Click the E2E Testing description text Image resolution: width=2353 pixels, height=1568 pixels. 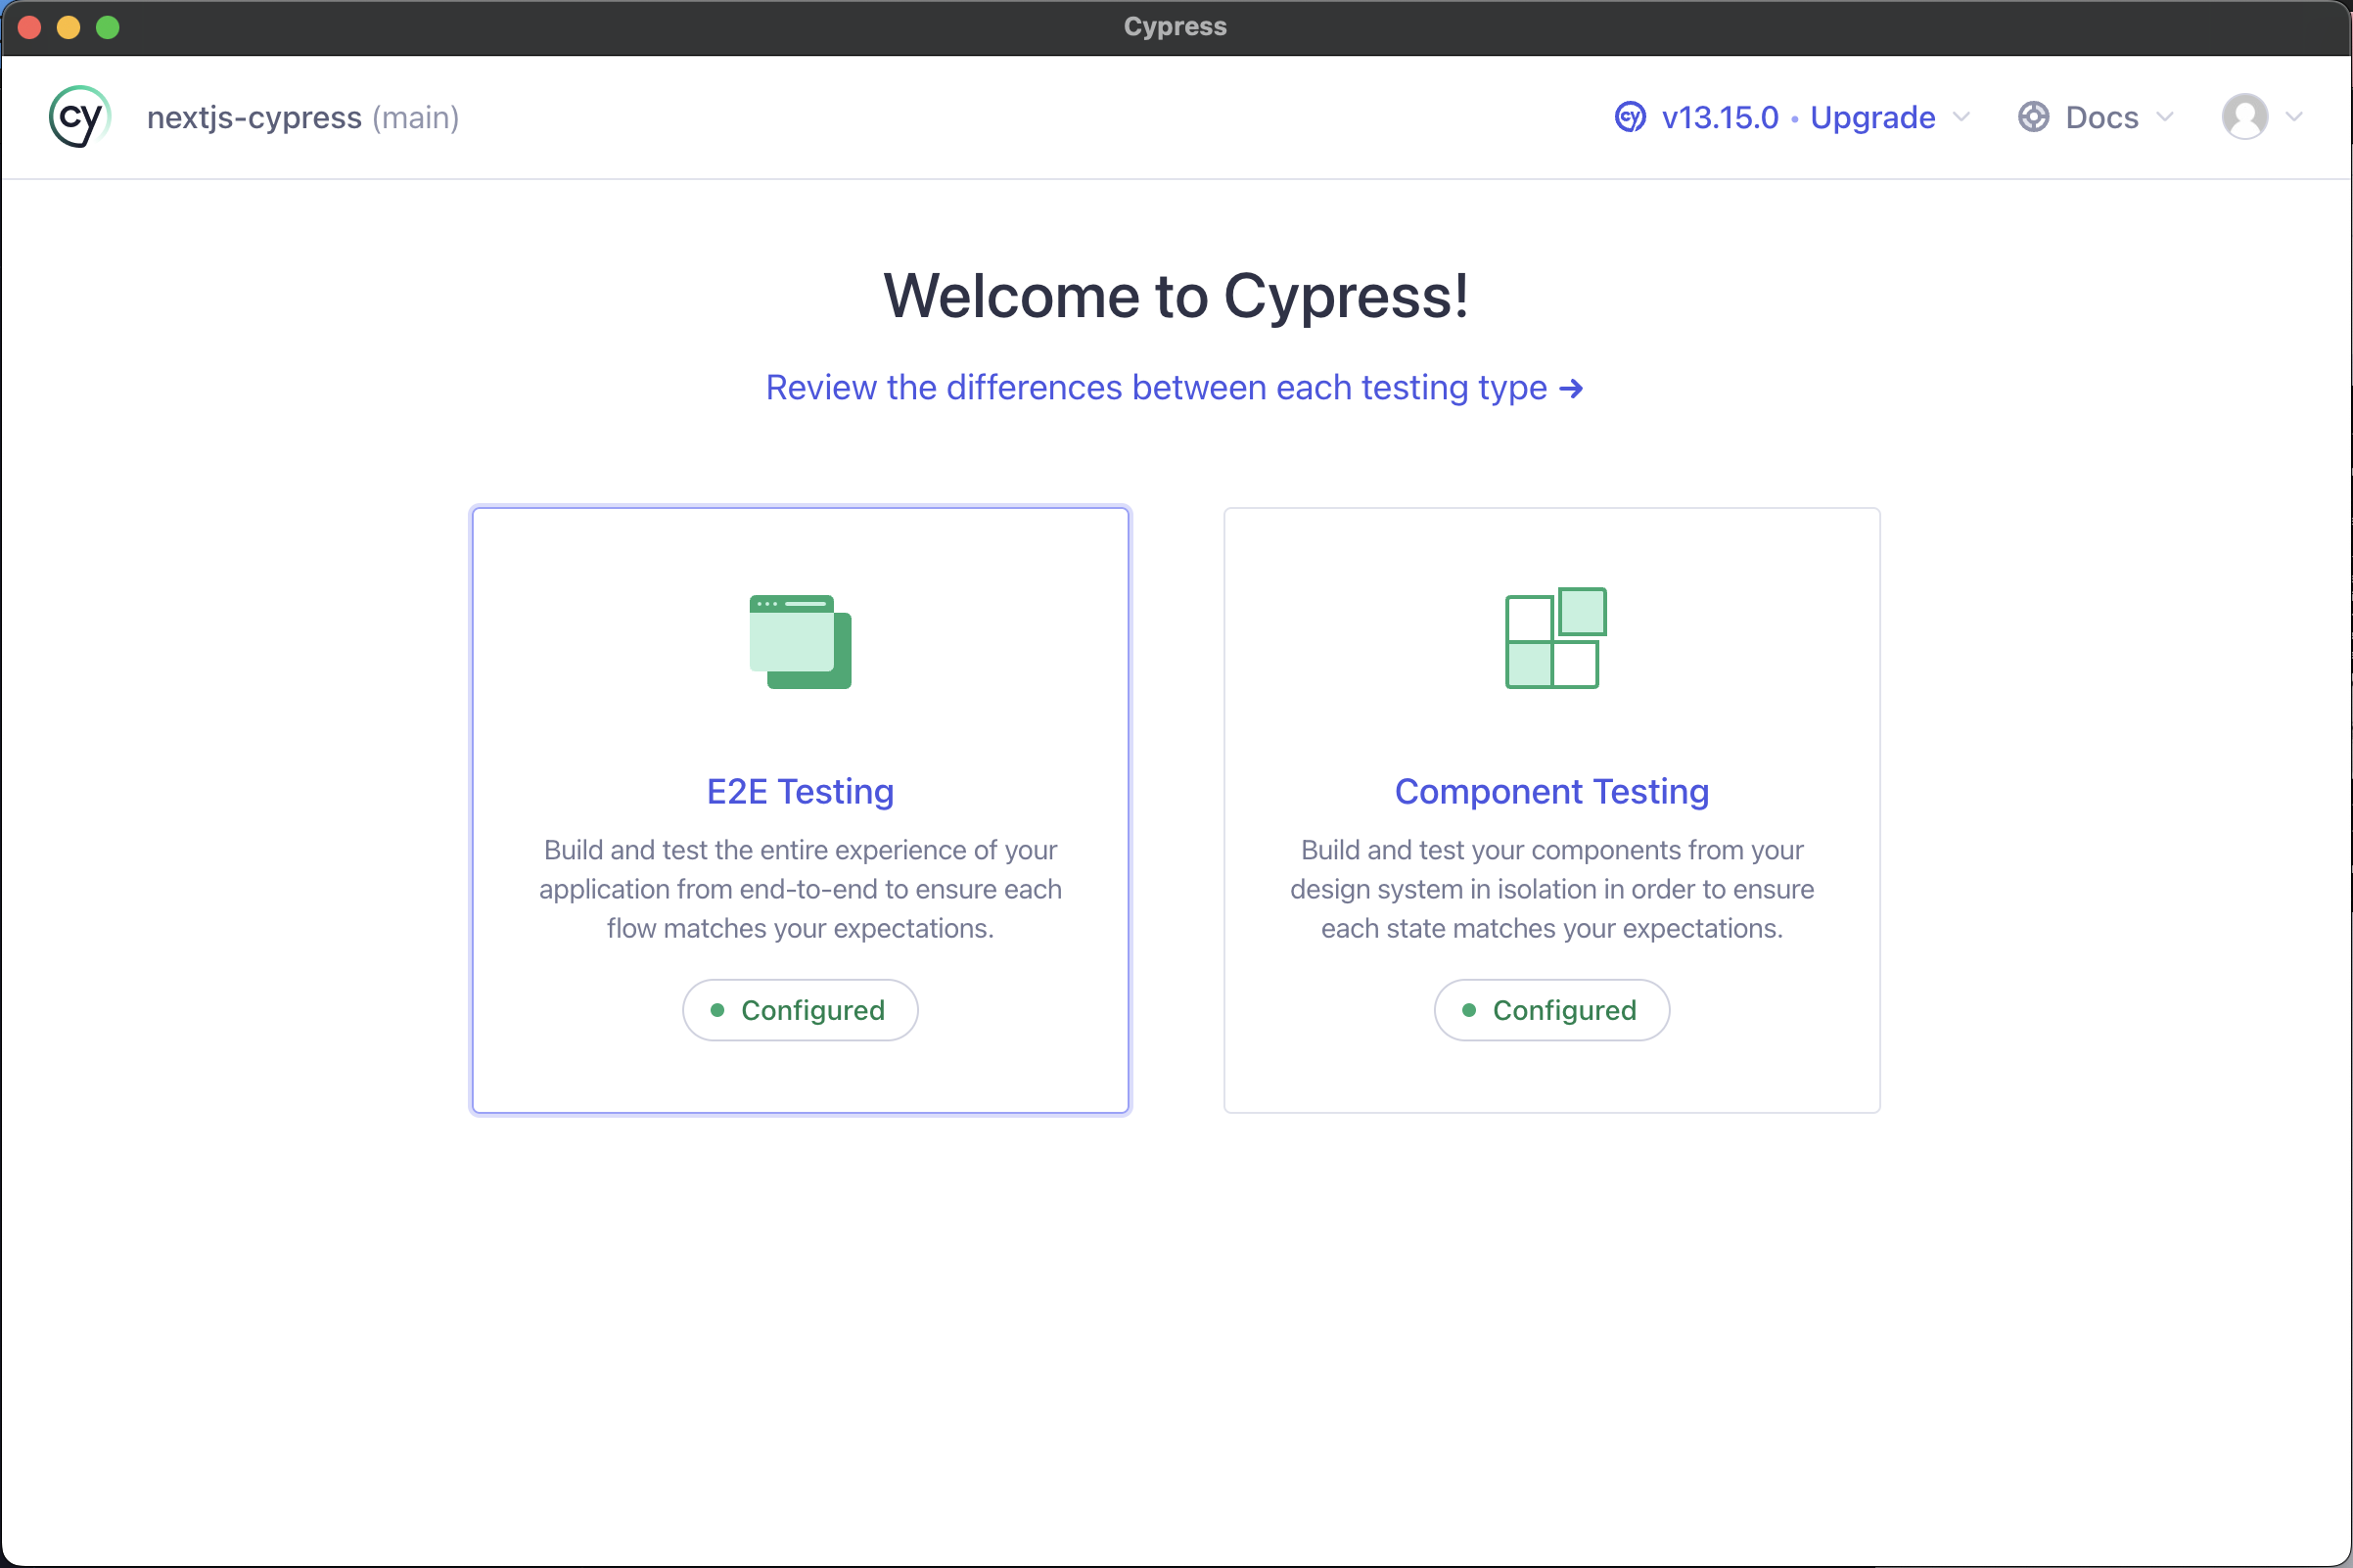[x=800, y=889]
